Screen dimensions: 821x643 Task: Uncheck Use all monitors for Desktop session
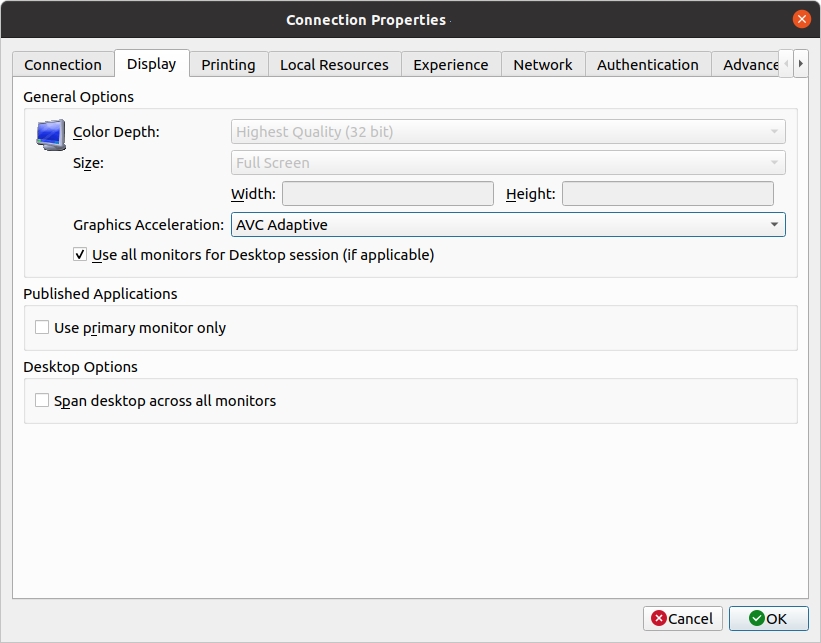click(80, 255)
